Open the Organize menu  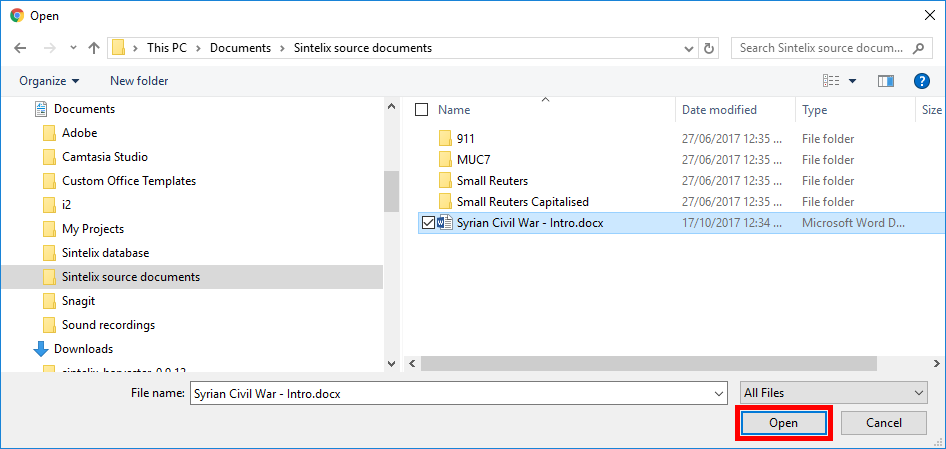[48, 81]
